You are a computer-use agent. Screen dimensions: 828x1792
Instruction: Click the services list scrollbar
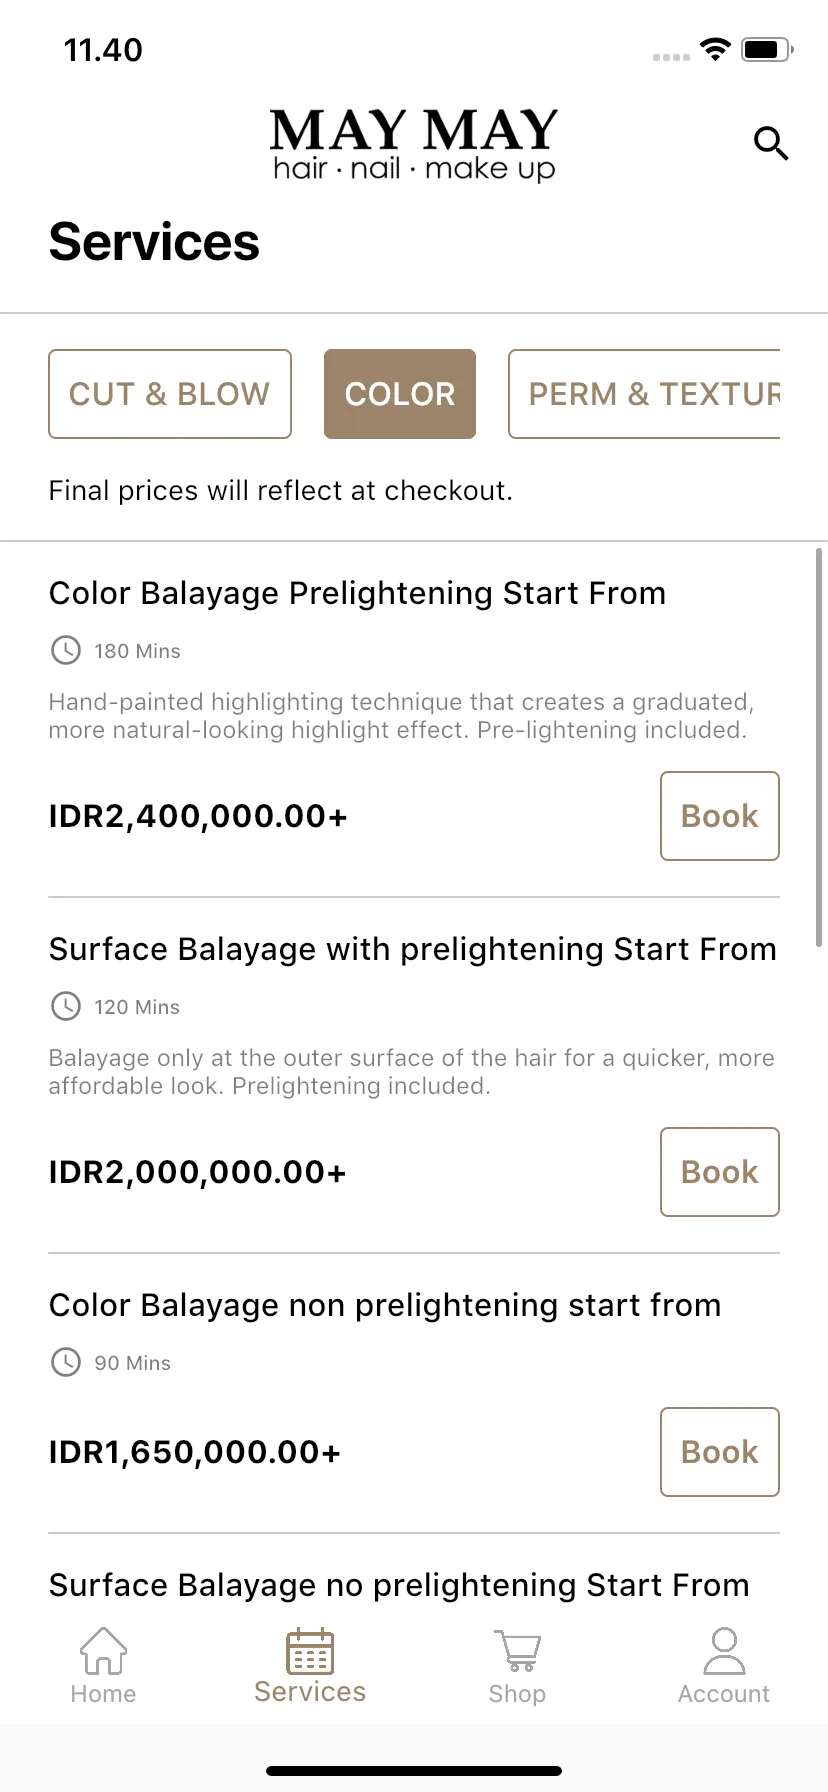(820, 747)
